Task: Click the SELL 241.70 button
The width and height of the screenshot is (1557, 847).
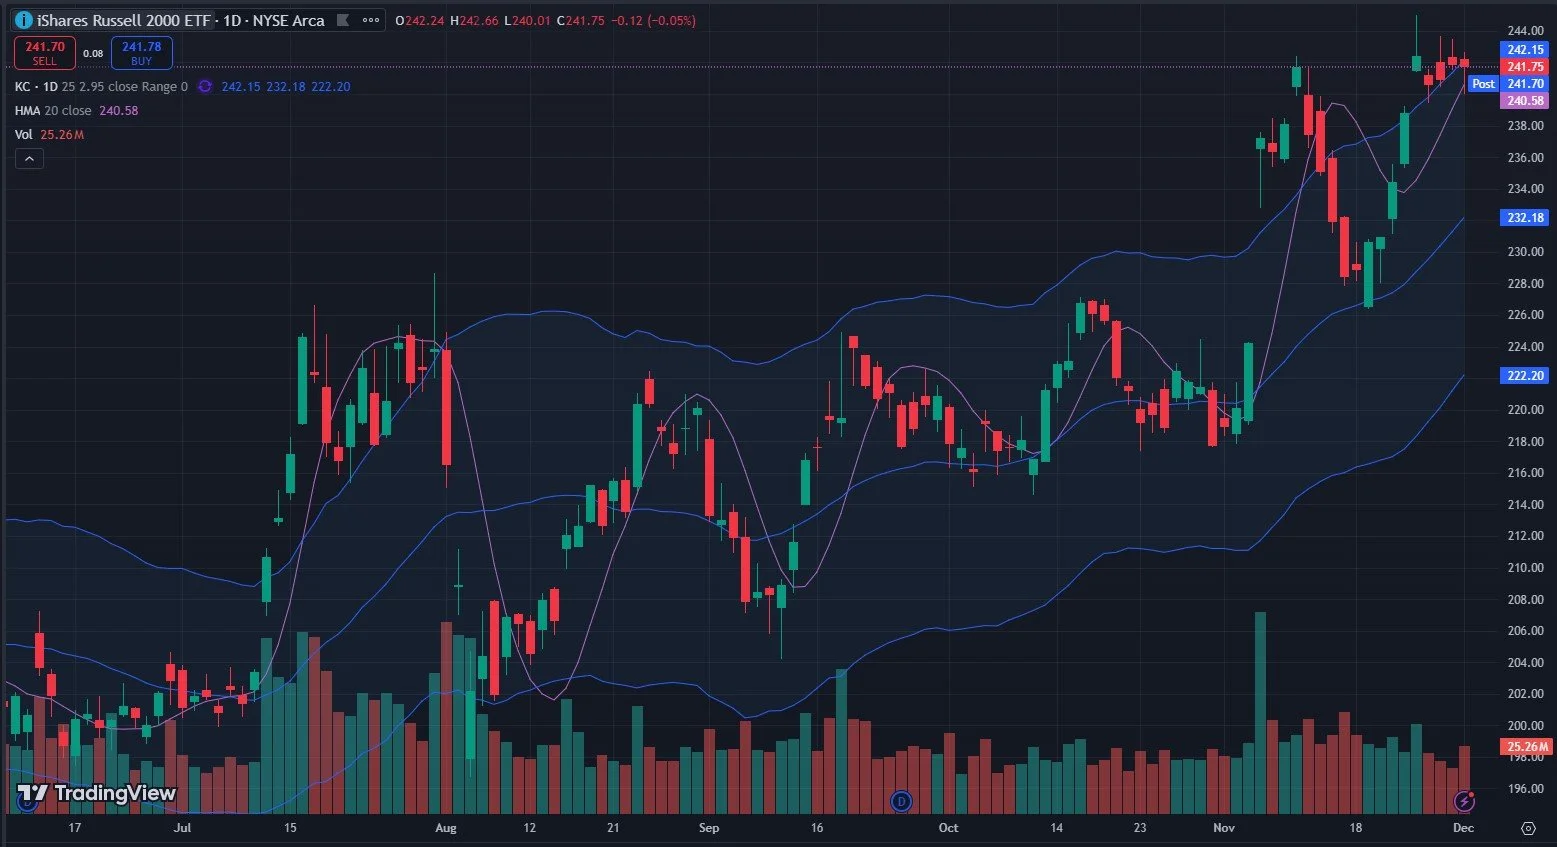Action: click(x=45, y=53)
